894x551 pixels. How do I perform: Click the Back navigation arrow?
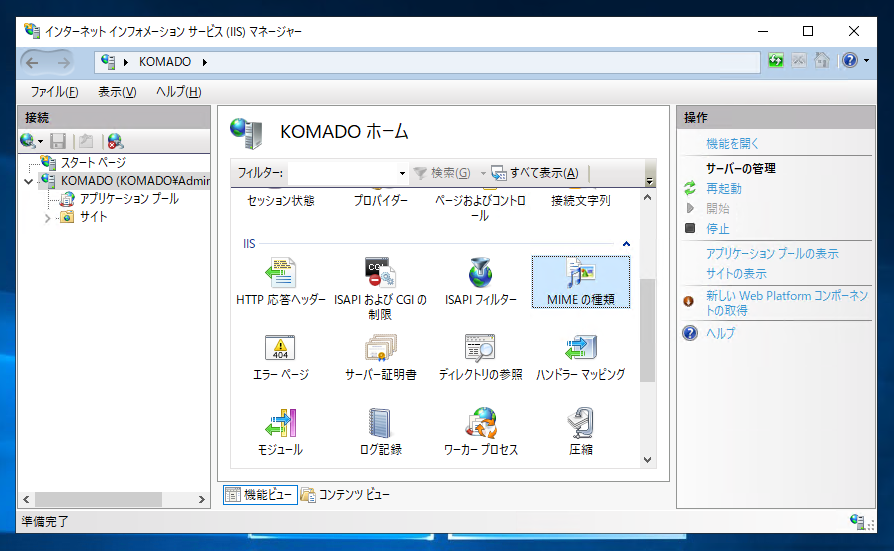point(32,62)
